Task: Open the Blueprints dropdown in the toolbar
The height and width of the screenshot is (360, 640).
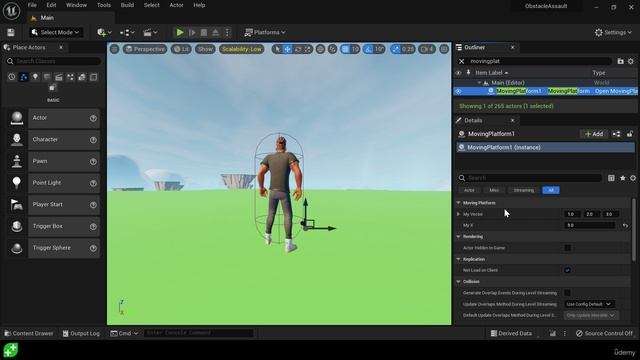Action: point(127,32)
